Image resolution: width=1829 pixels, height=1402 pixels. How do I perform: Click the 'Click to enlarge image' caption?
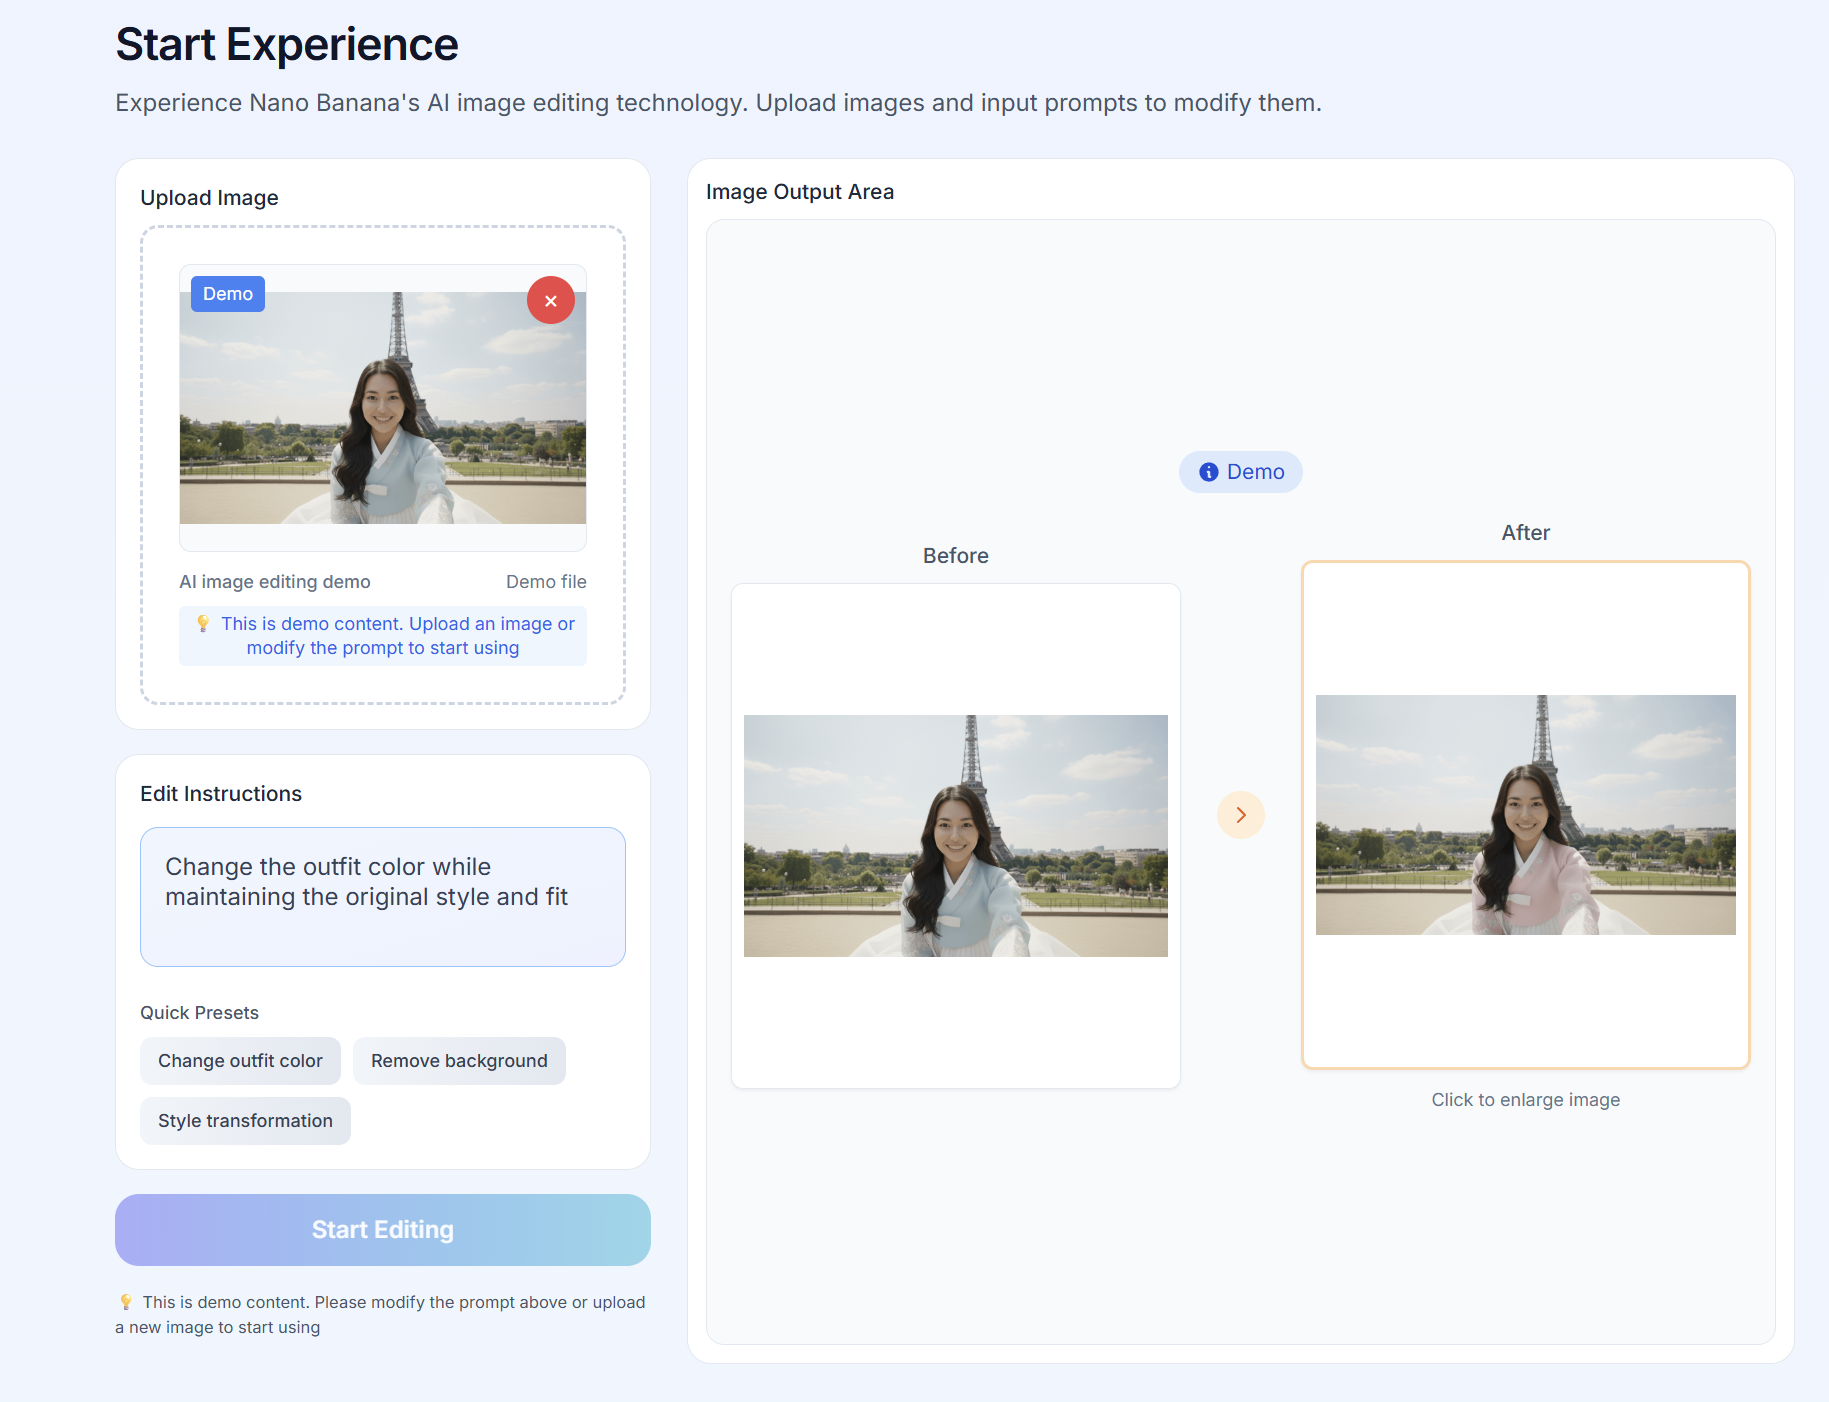pyautogui.click(x=1525, y=1100)
